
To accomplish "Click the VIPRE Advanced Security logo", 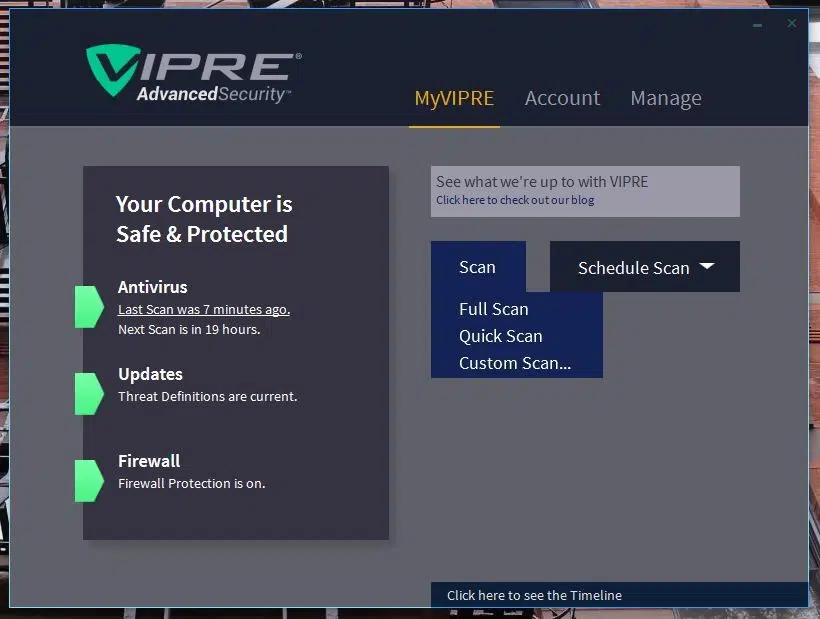I will click(x=193, y=73).
